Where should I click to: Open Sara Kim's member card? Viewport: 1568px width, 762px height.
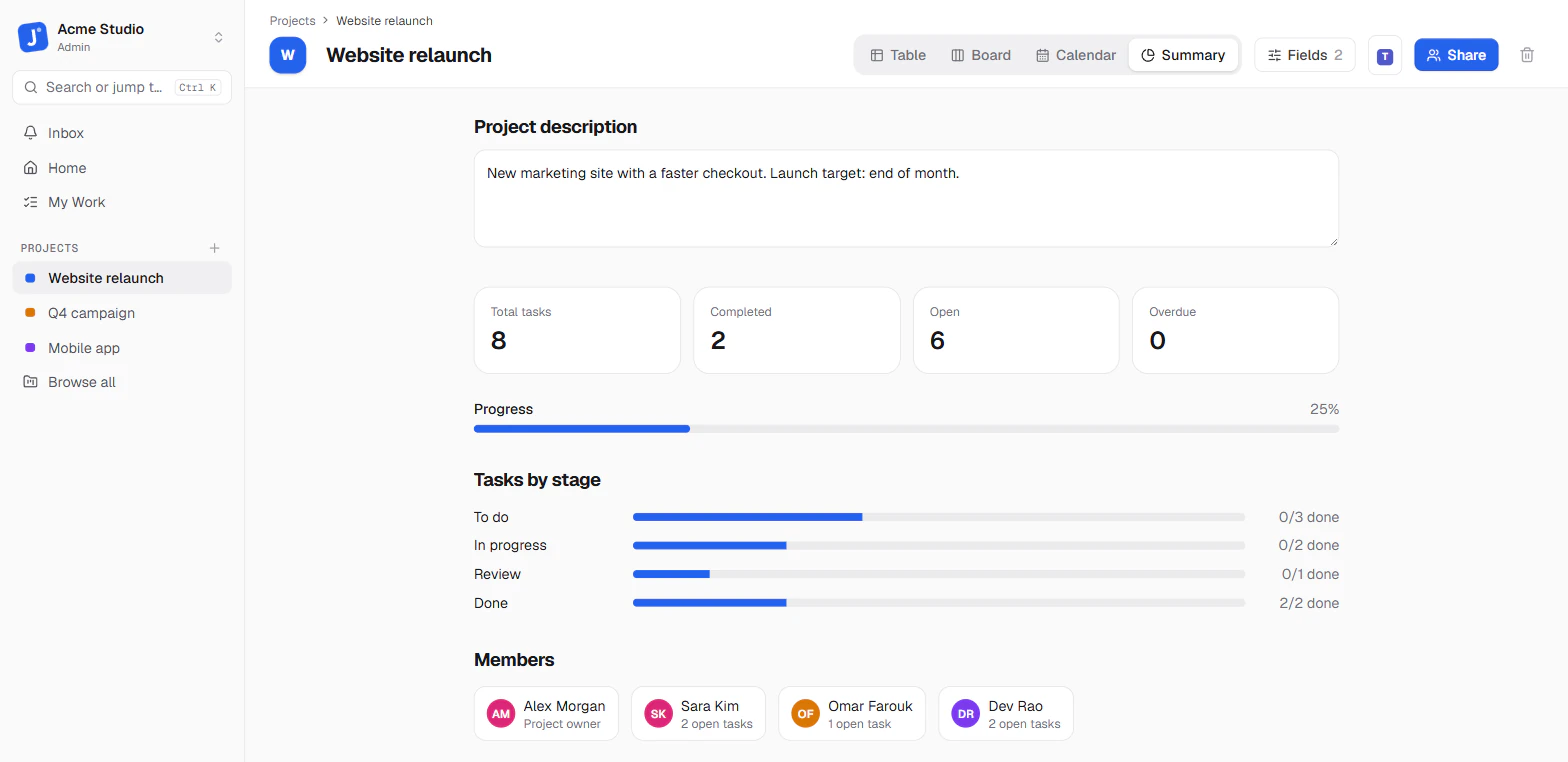pos(698,714)
